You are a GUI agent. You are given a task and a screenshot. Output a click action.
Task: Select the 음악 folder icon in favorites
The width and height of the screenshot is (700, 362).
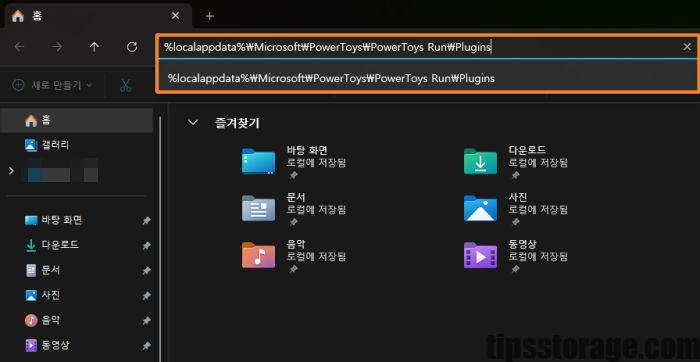tap(258, 255)
